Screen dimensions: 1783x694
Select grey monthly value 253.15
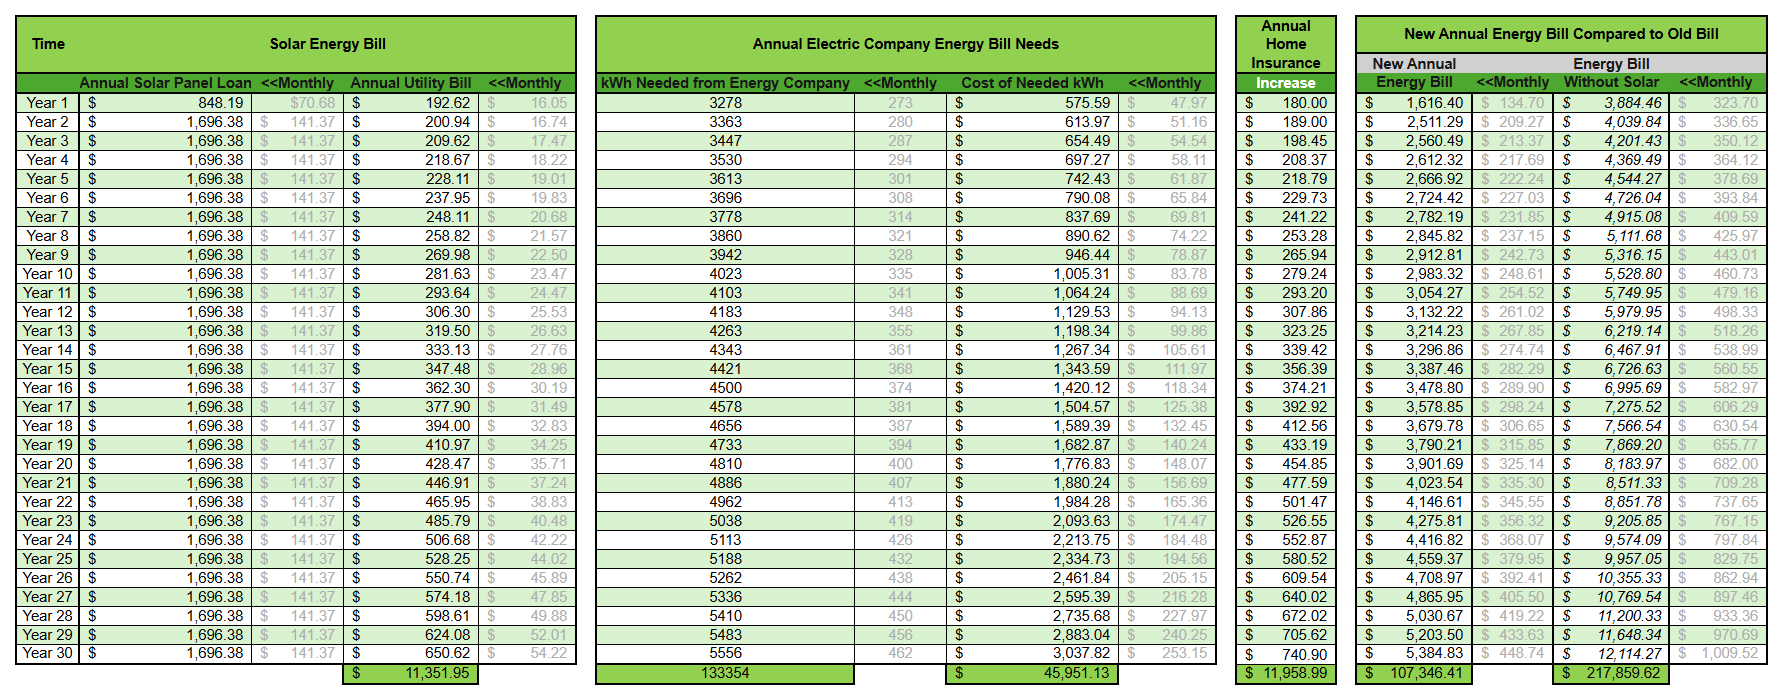coord(1167,653)
